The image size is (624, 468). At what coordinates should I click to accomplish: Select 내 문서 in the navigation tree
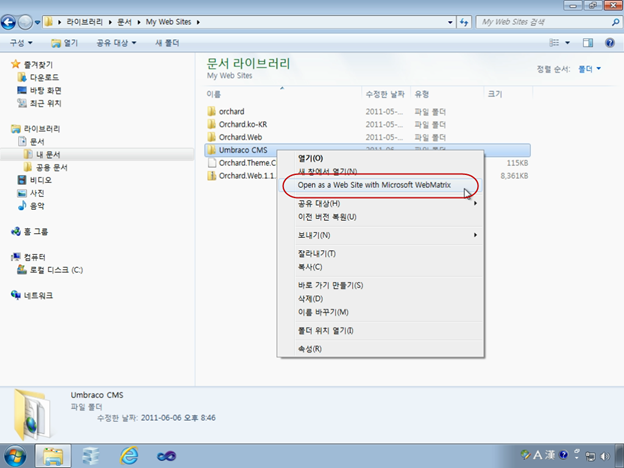point(42,154)
